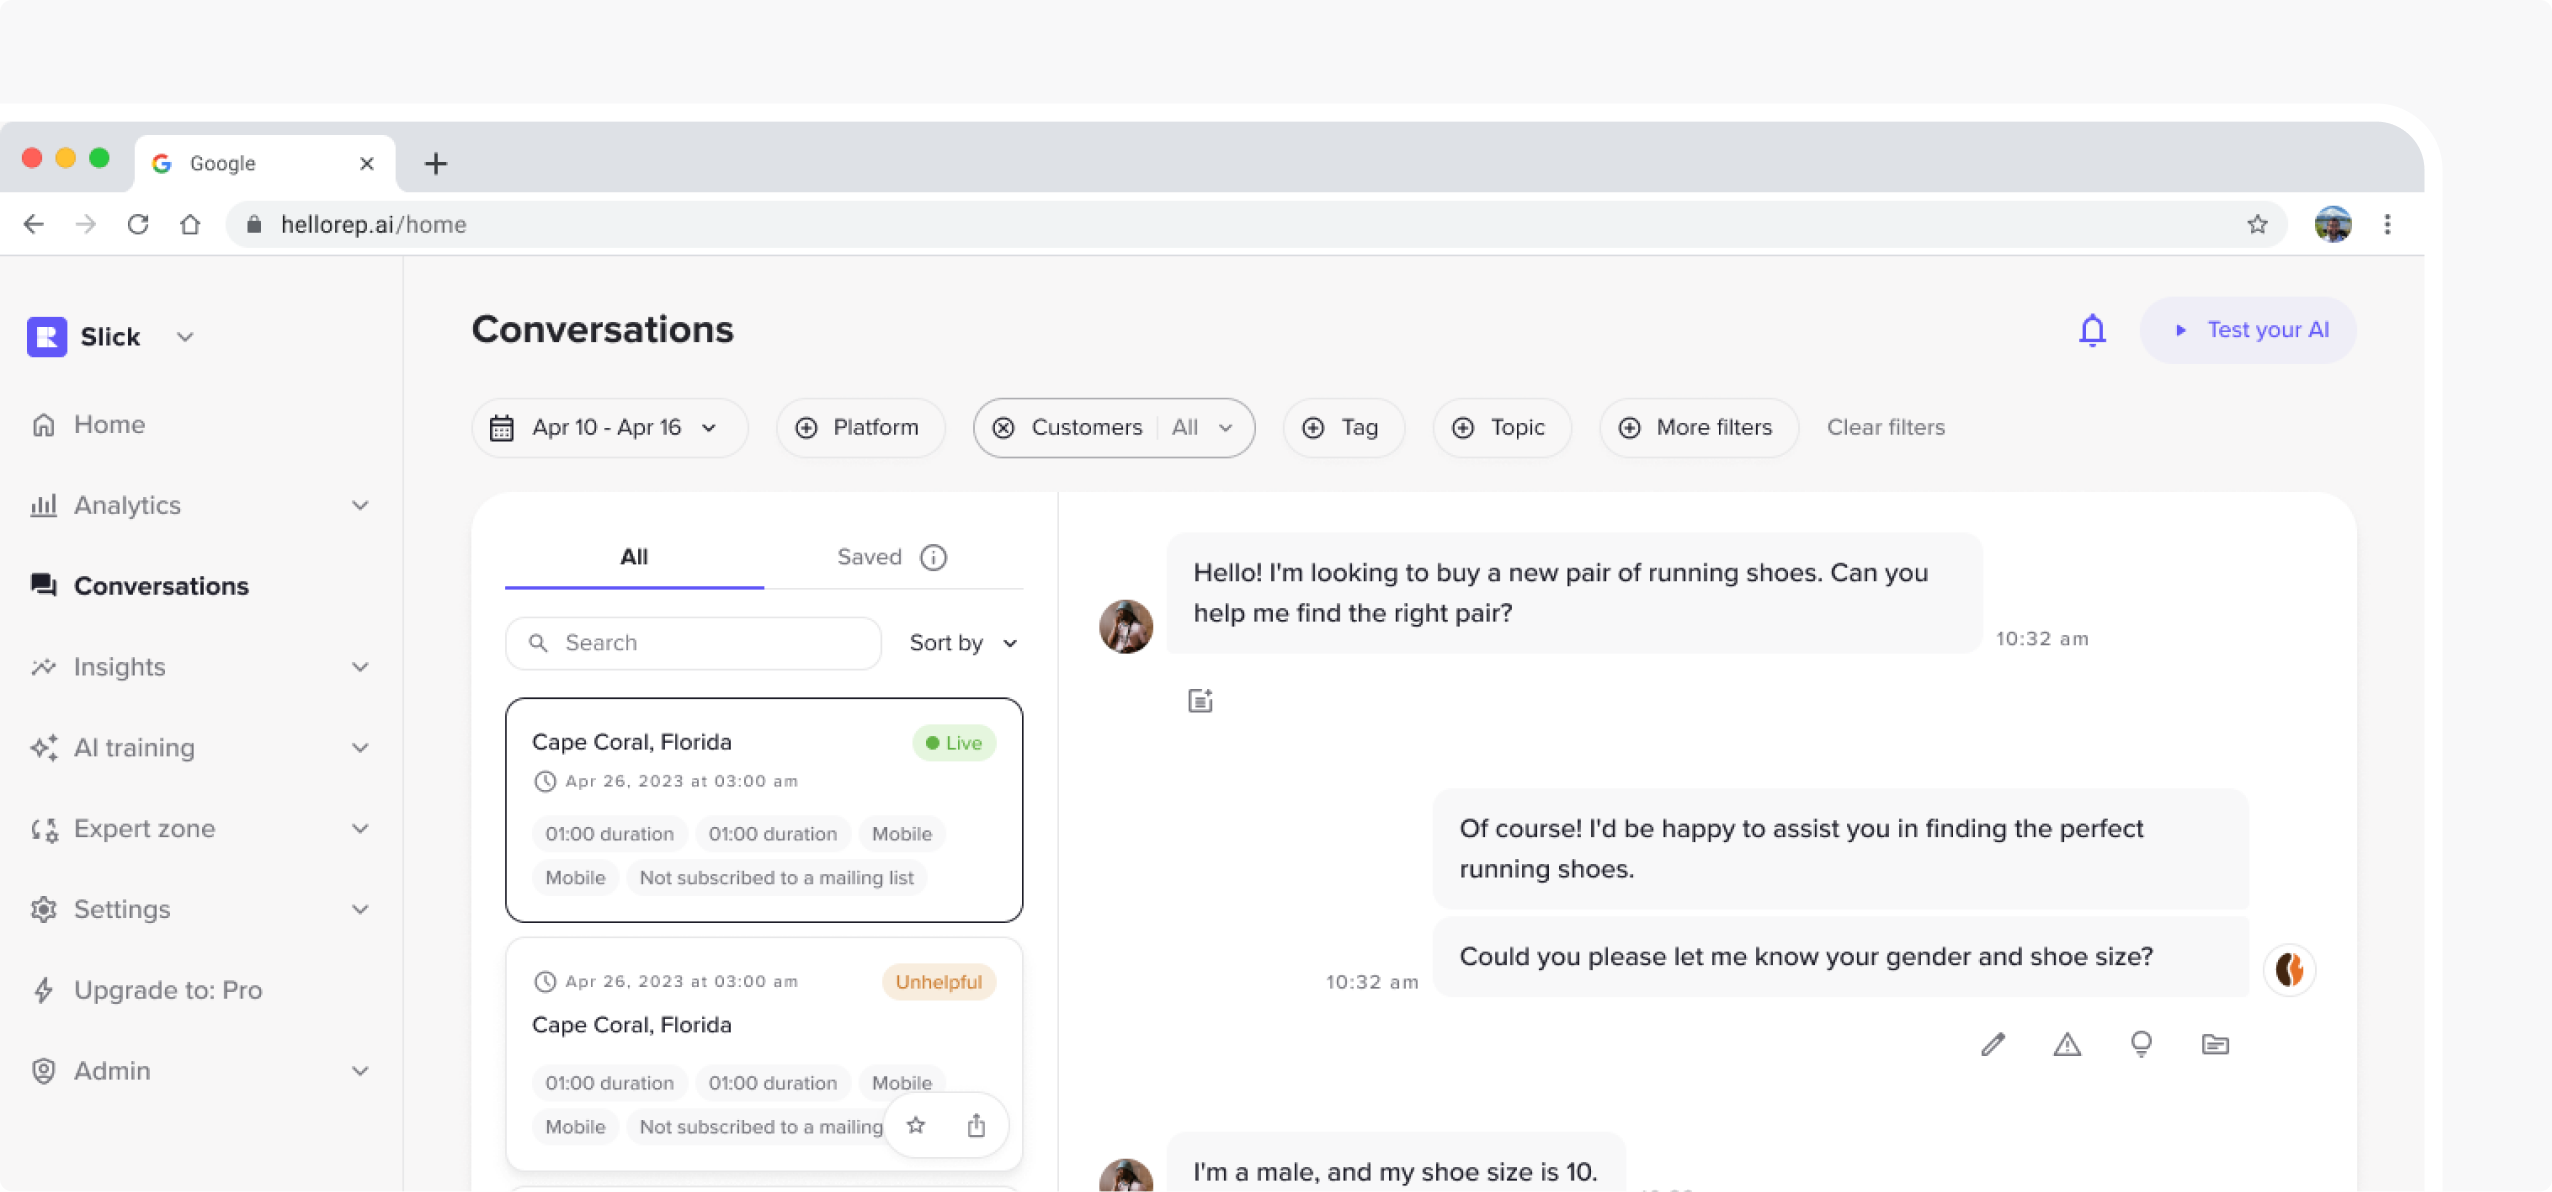Click the browser address bar
This screenshot has height=1192, width=2552.
pyautogui.click(x=1256, y=224)
